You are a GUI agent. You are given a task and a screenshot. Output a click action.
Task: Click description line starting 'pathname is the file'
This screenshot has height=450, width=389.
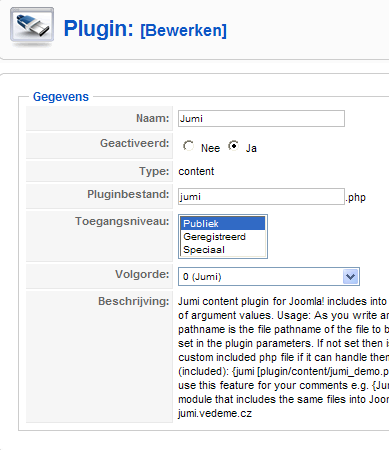pos(283,329)
